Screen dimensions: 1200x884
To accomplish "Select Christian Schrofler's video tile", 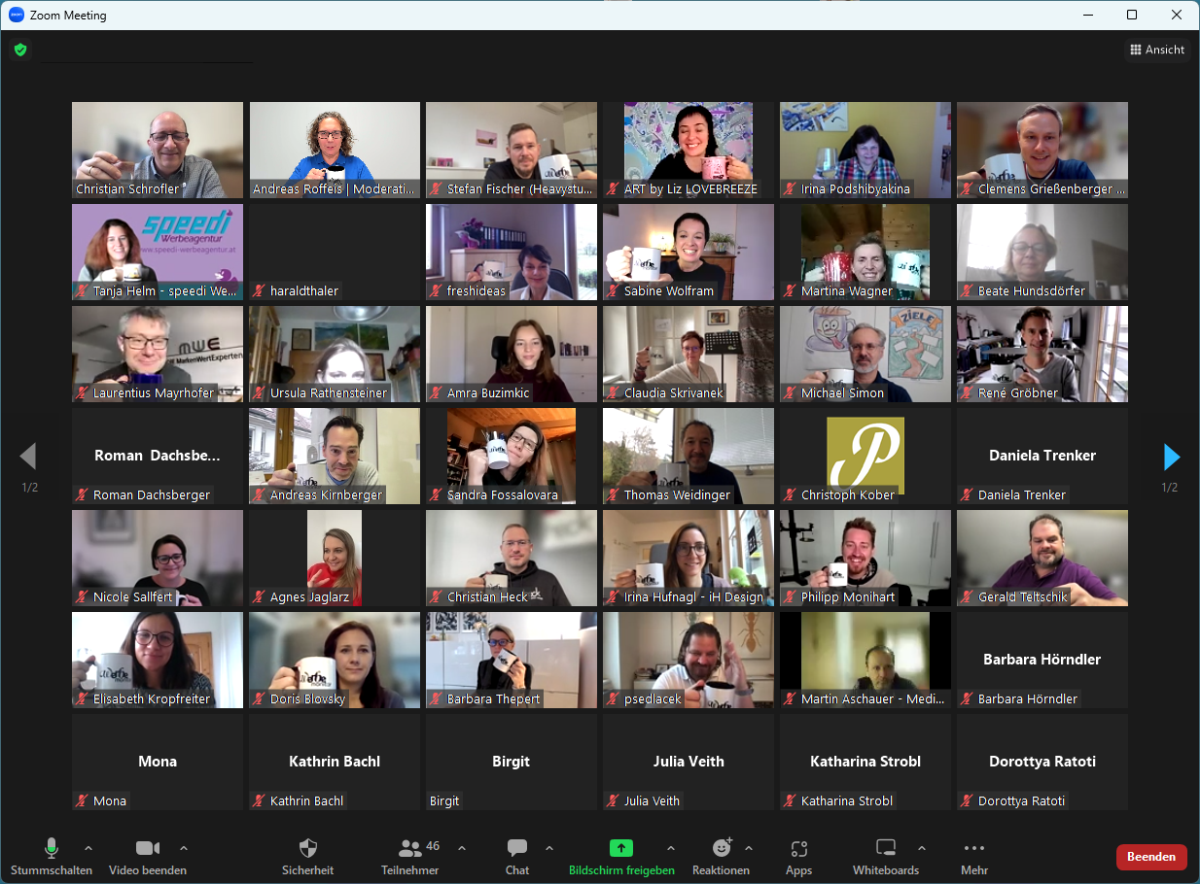I will (x=157, y=149).
